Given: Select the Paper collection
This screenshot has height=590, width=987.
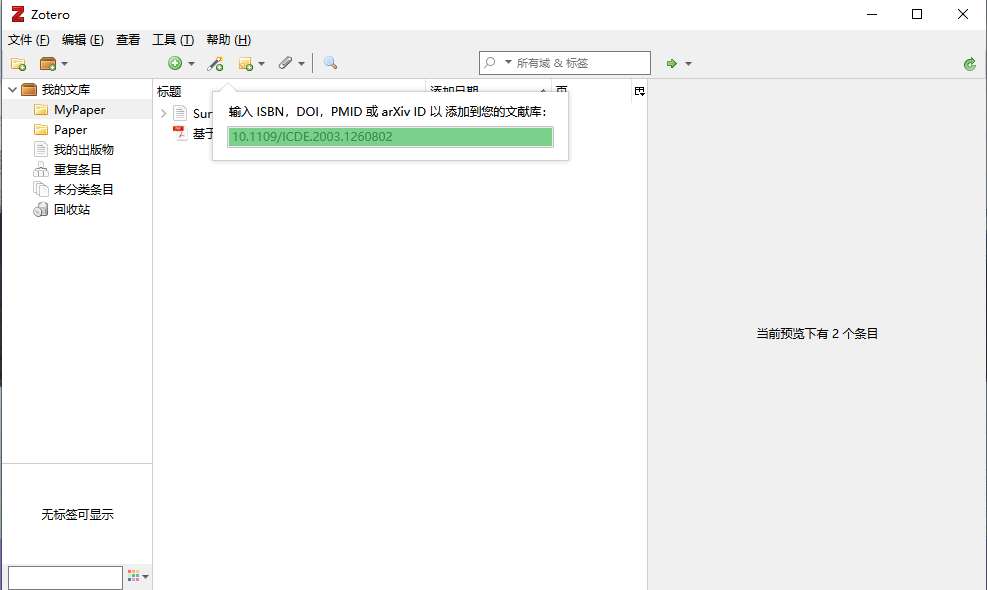Looking at the screenshot, I should pos(70,130).
